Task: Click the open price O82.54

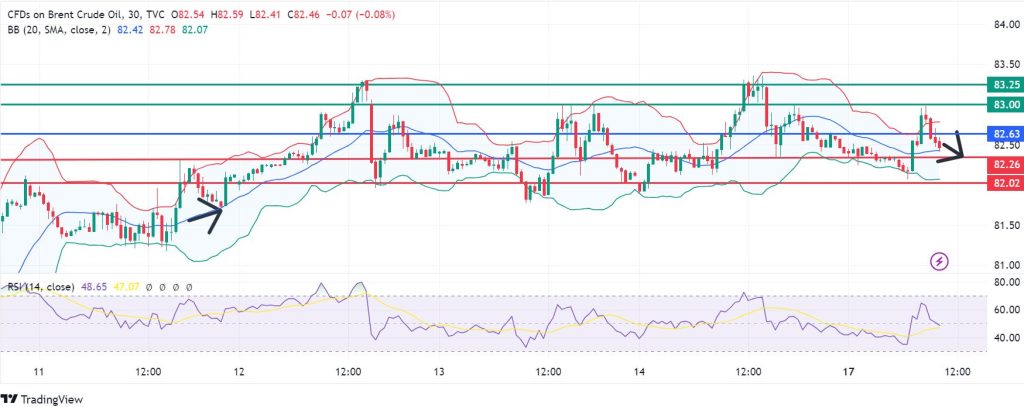Action: pyautogui.click(x=188, y=14)
